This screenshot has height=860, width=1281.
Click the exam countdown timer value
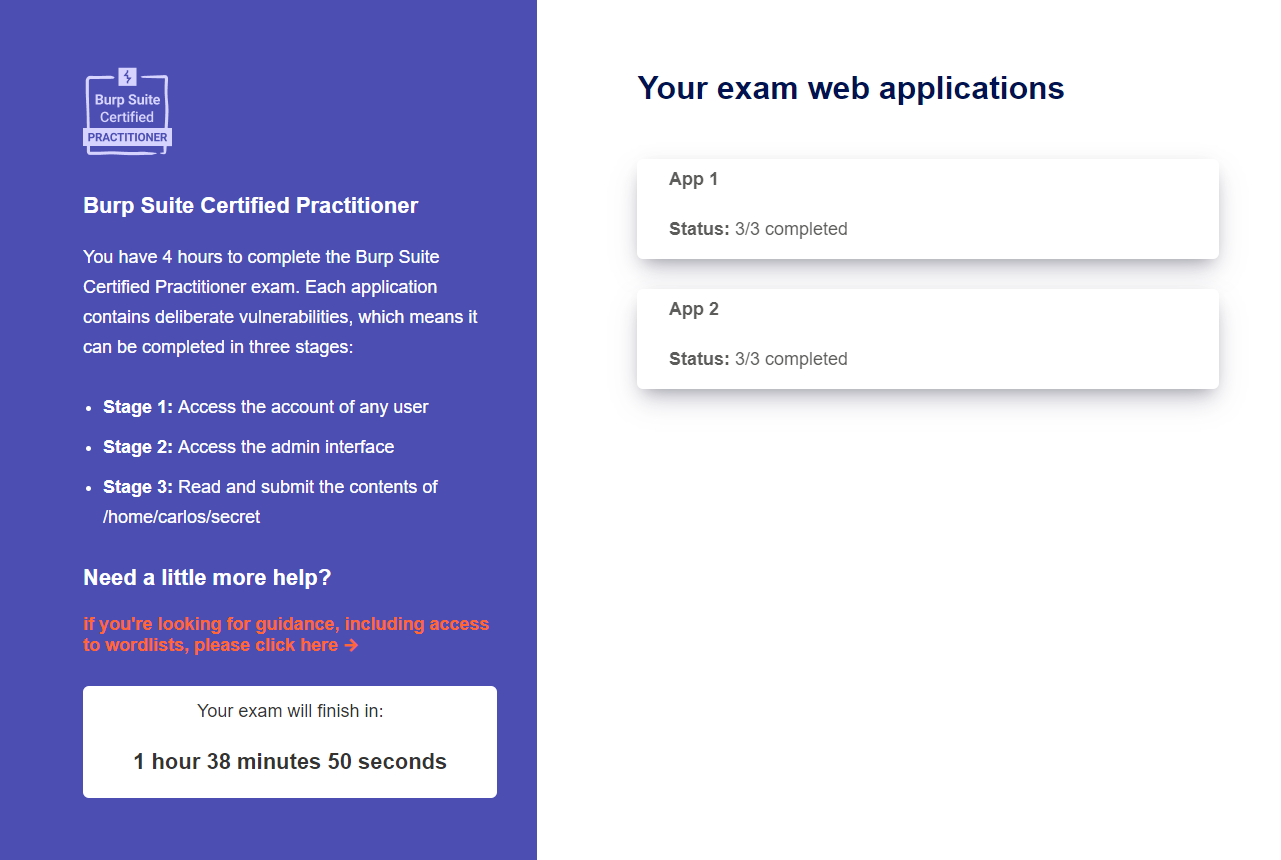tap(290, 762)
